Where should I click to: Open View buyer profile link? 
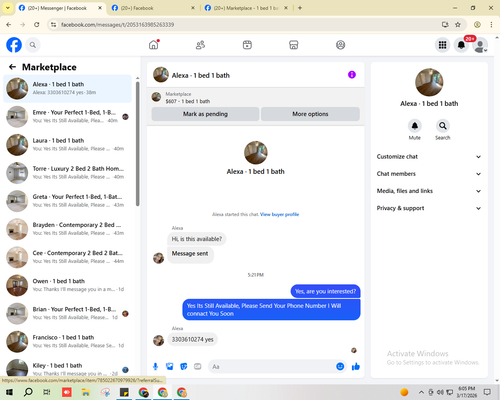[279, 214]
